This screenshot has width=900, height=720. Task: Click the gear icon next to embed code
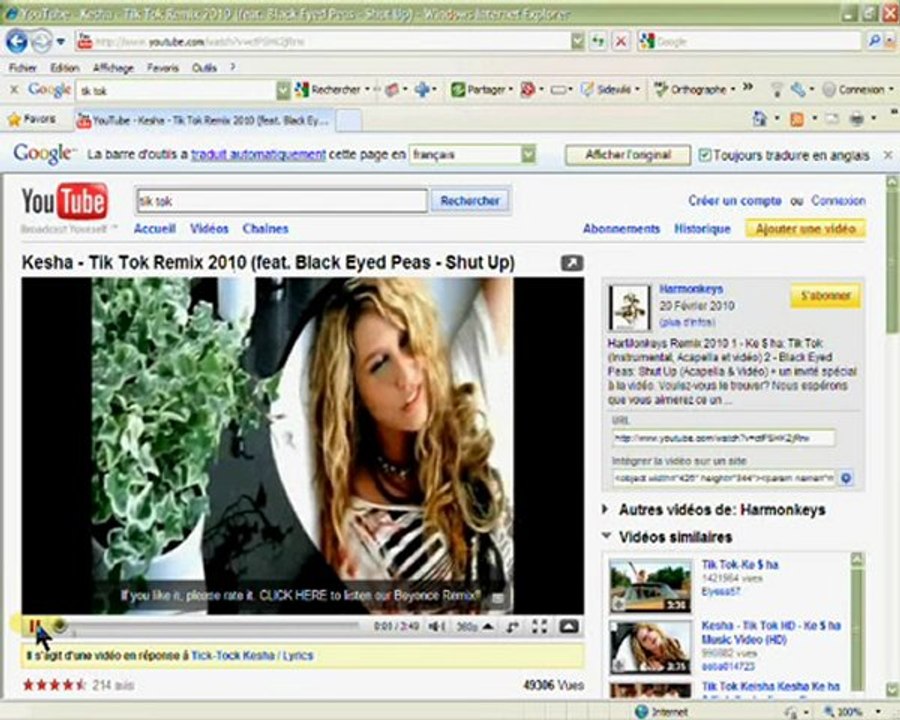[x=846, y=478]
